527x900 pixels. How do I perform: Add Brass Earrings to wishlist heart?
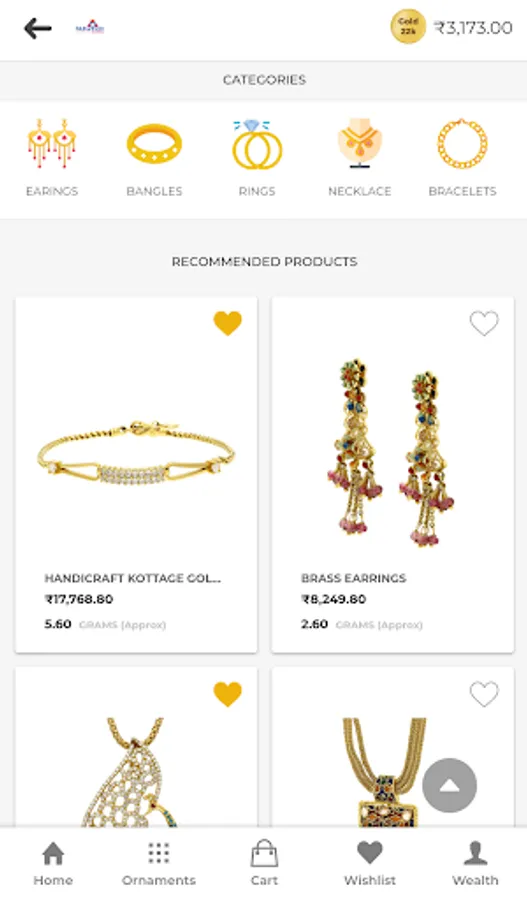point(485,323)
